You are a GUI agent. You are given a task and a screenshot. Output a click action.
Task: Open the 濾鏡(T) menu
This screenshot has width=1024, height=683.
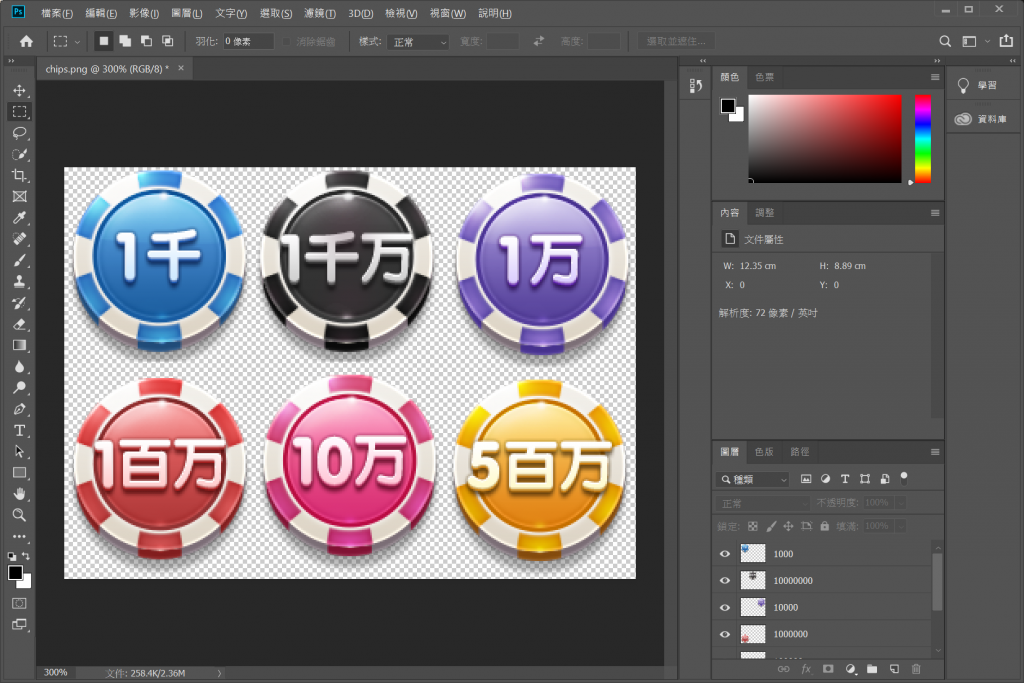[320, 13]
